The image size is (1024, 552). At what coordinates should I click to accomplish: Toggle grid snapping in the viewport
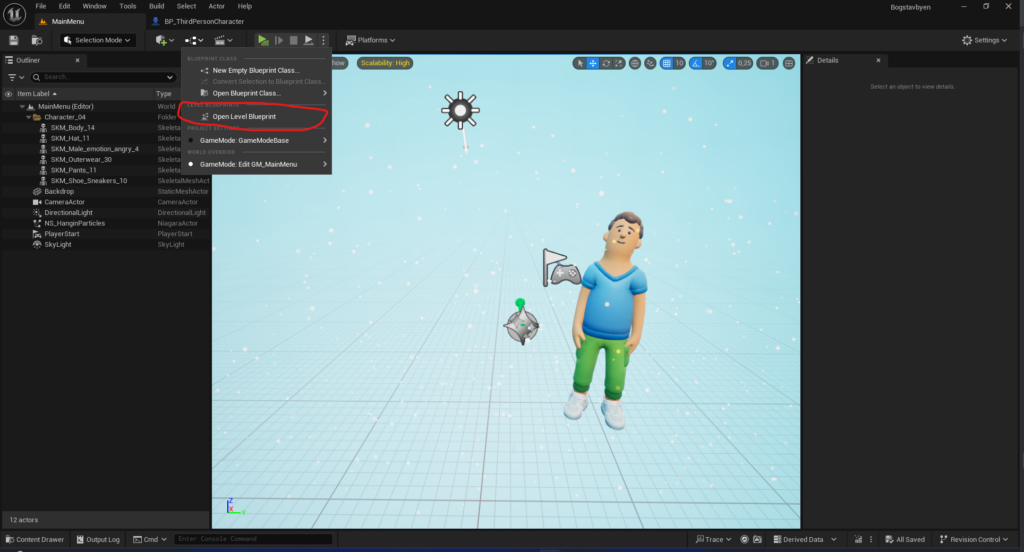point(666,63)
